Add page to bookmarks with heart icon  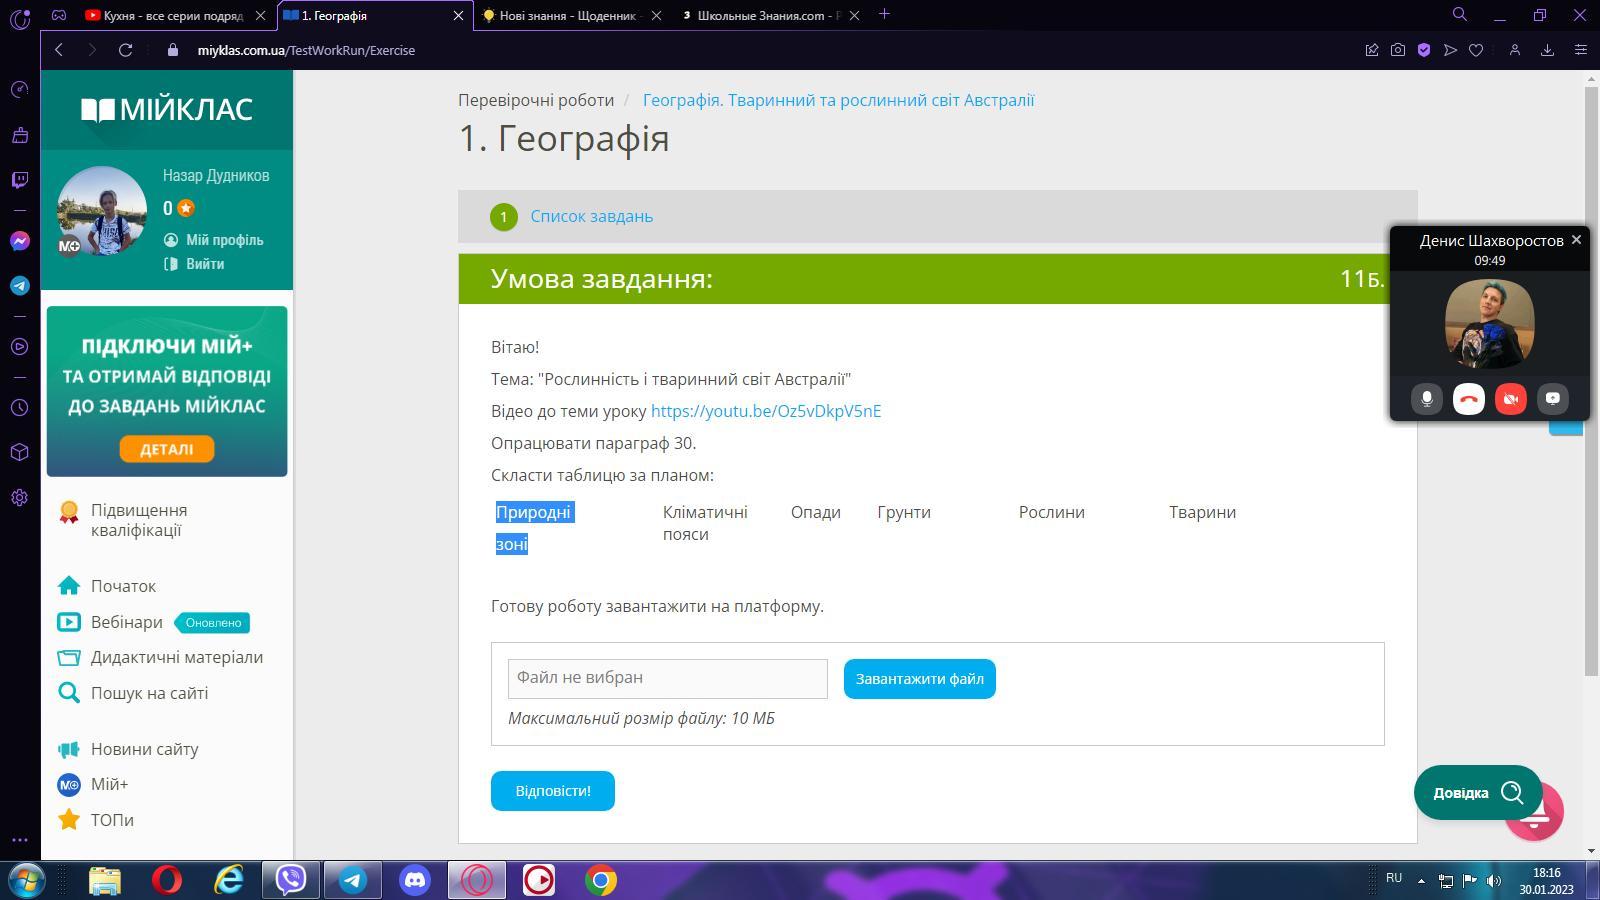coord(1476,50)
